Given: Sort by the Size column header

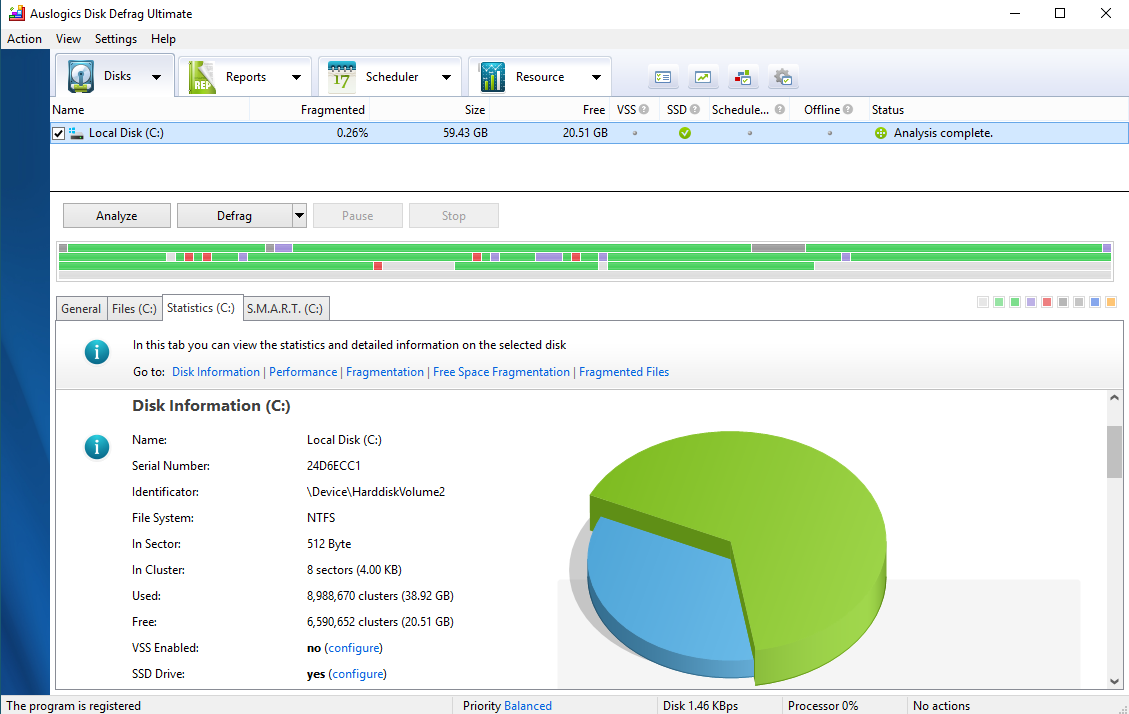Looking at the screenshot, I should 429,109.
